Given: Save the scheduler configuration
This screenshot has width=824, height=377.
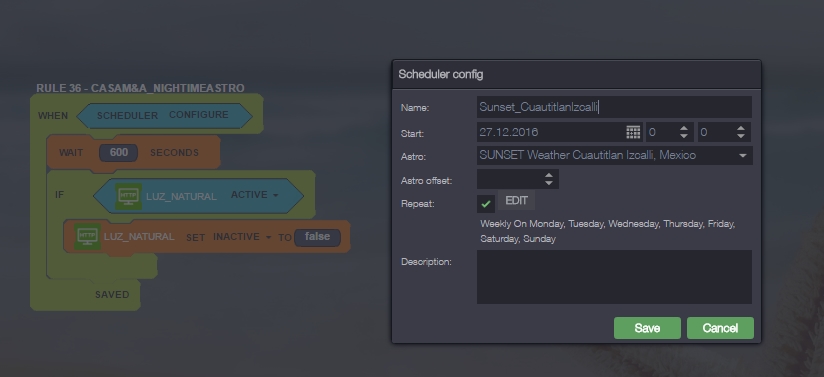Looking at the screenshot, I should (647, 328).
